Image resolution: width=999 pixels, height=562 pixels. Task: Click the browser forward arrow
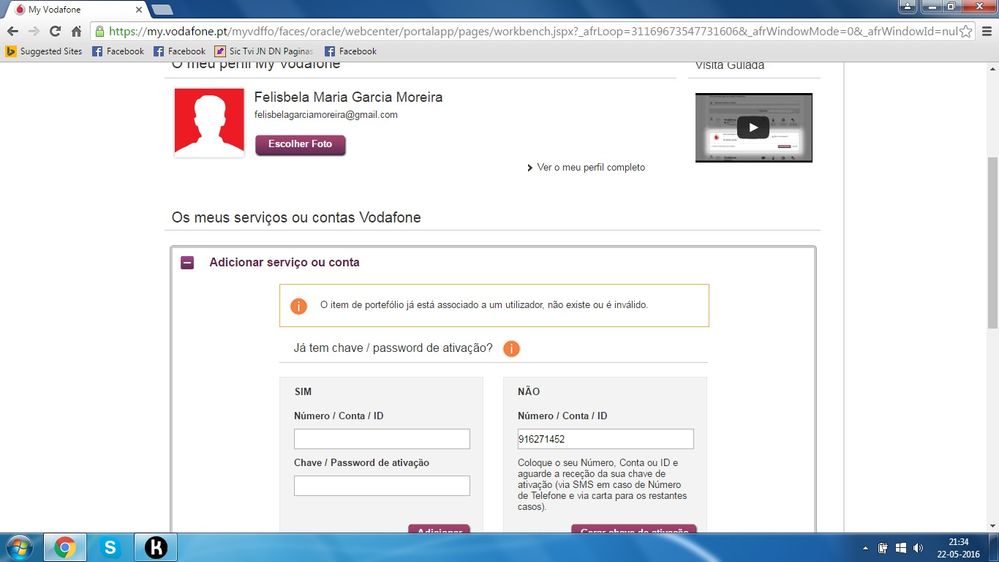coord(34,31)
